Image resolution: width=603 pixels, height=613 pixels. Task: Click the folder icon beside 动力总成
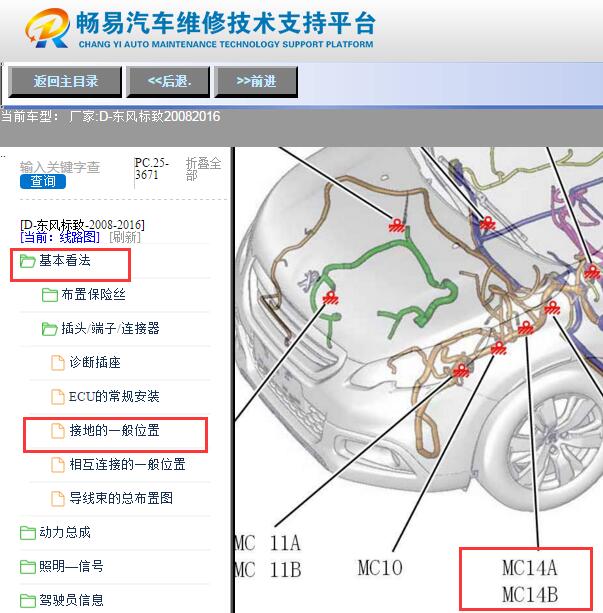pos(27,533)
